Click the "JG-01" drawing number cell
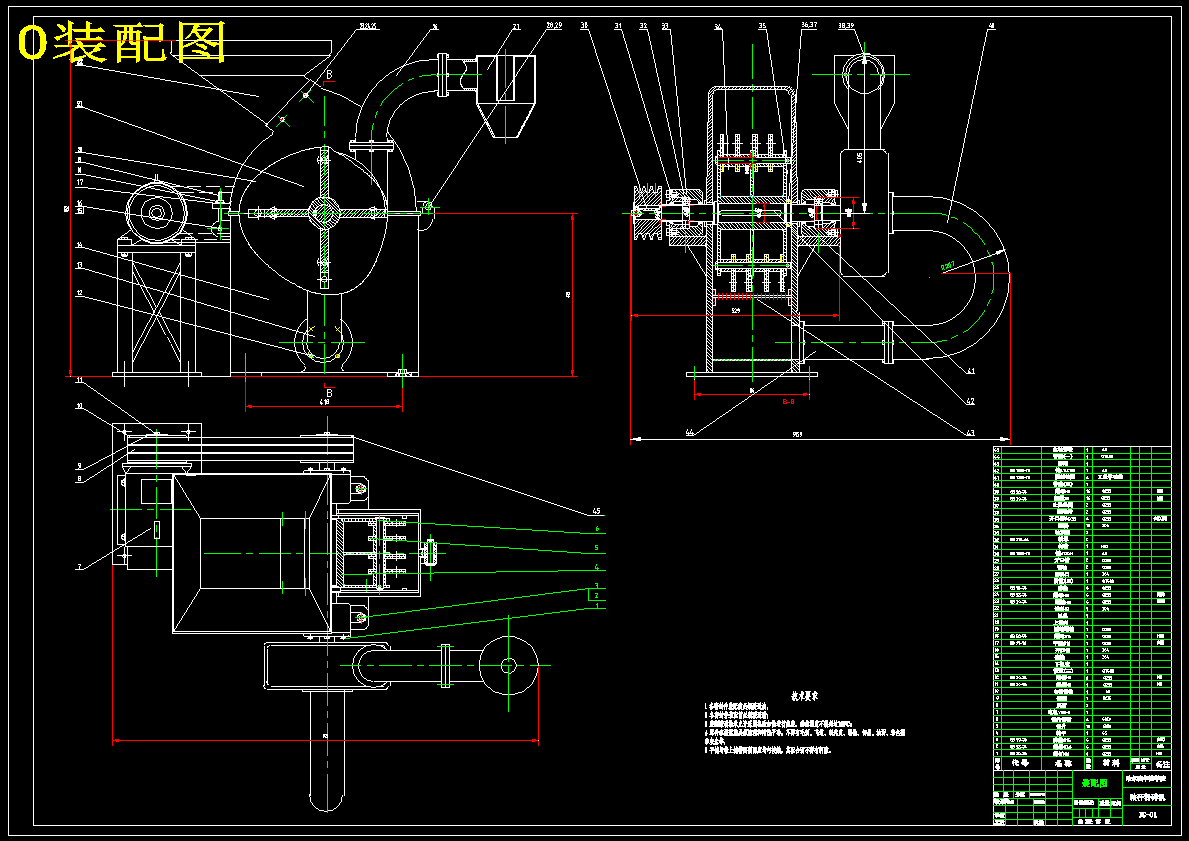The image size is (1189, 841). coord(1147,816)
